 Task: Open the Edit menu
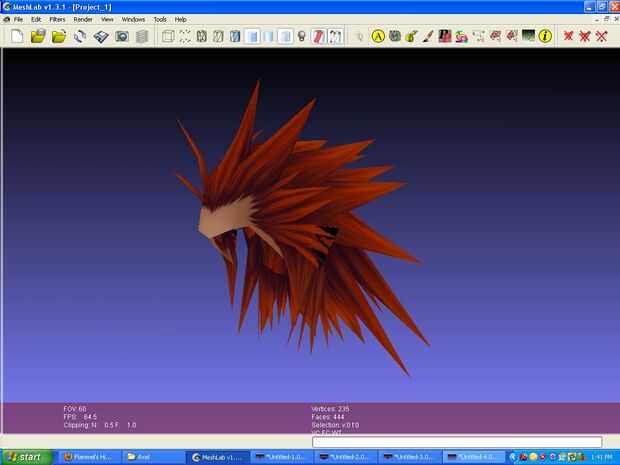[x=36, y=19]
